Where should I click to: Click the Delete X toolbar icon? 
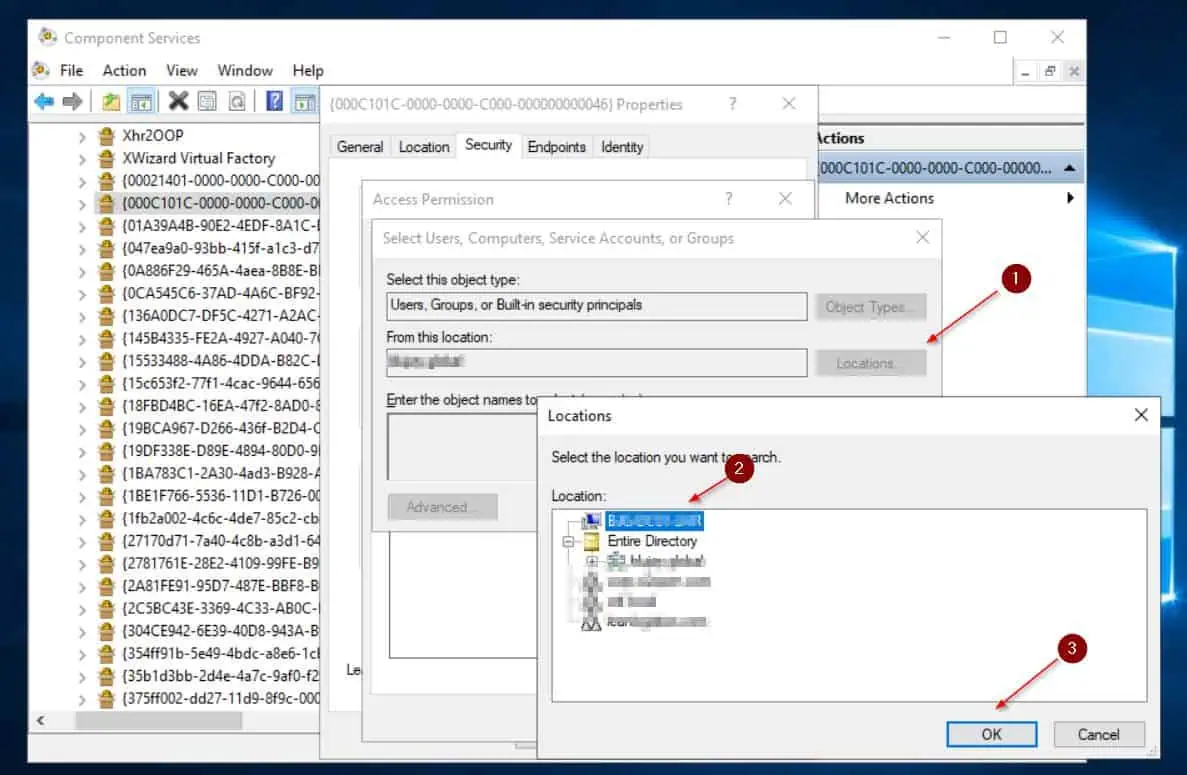pos(178,101)
